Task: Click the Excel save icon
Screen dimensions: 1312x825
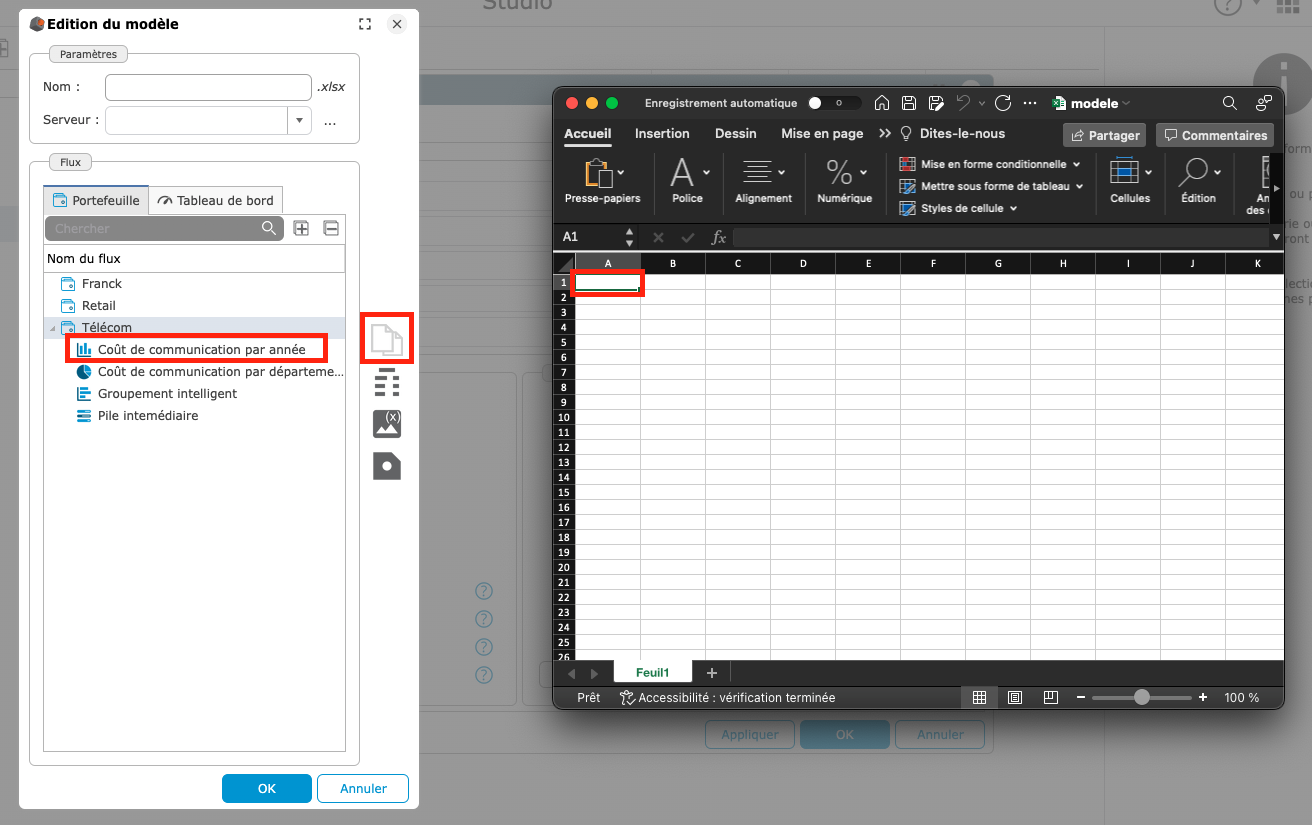Action: pos(909,103)
